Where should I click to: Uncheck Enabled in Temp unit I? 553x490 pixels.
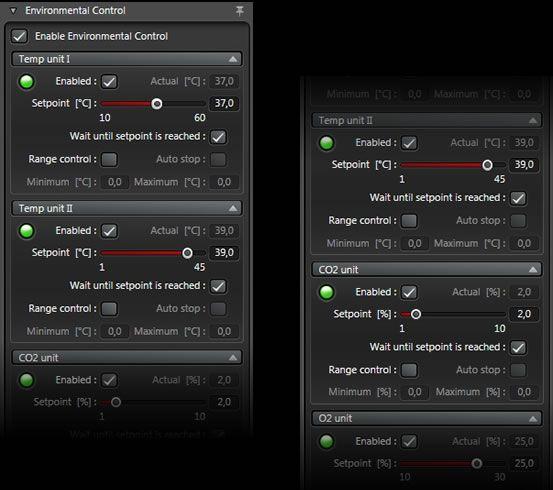click(109, 82)
